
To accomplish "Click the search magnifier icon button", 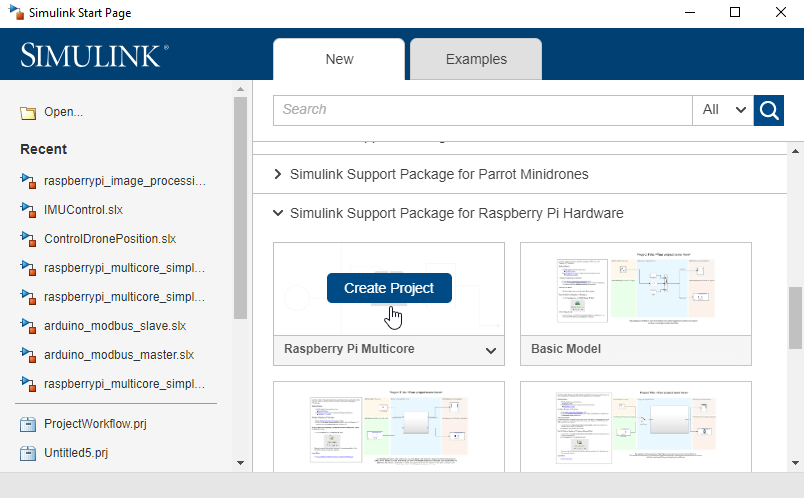I will click(x=769, y=110).
